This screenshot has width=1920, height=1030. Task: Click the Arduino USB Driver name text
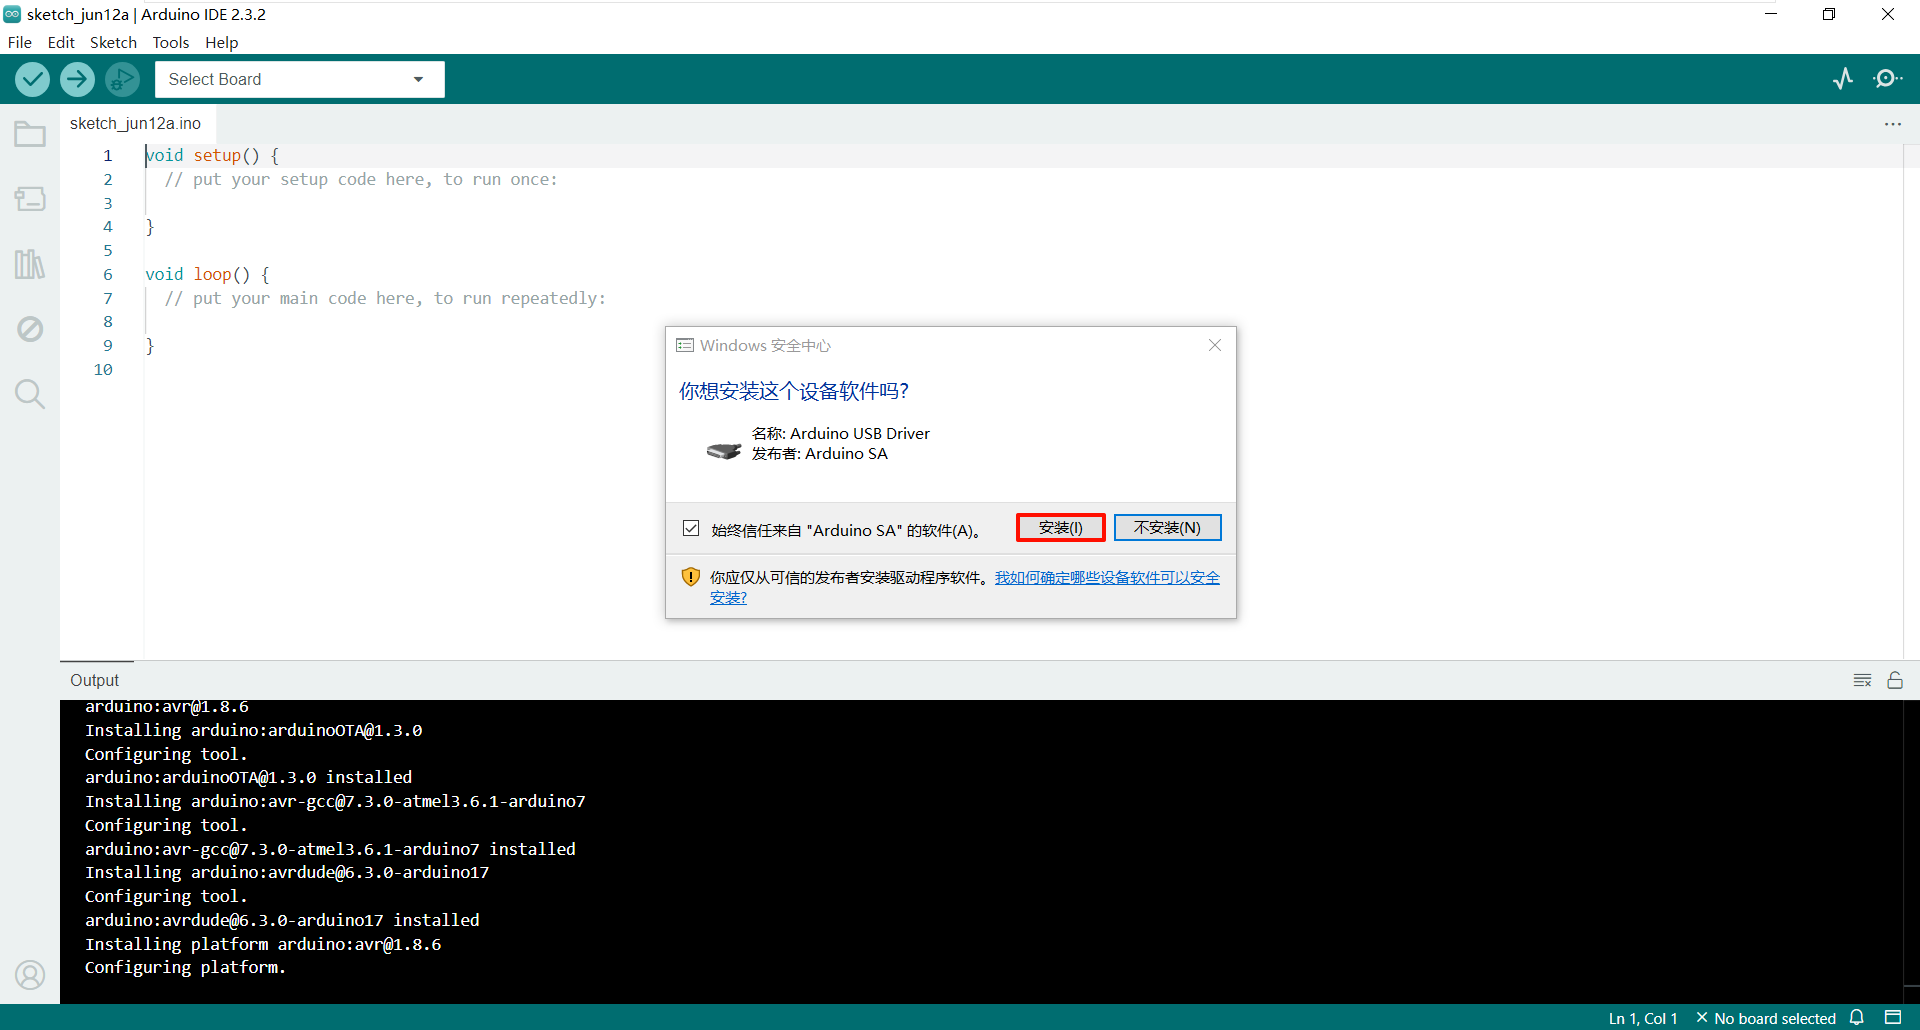pos(841,433)
